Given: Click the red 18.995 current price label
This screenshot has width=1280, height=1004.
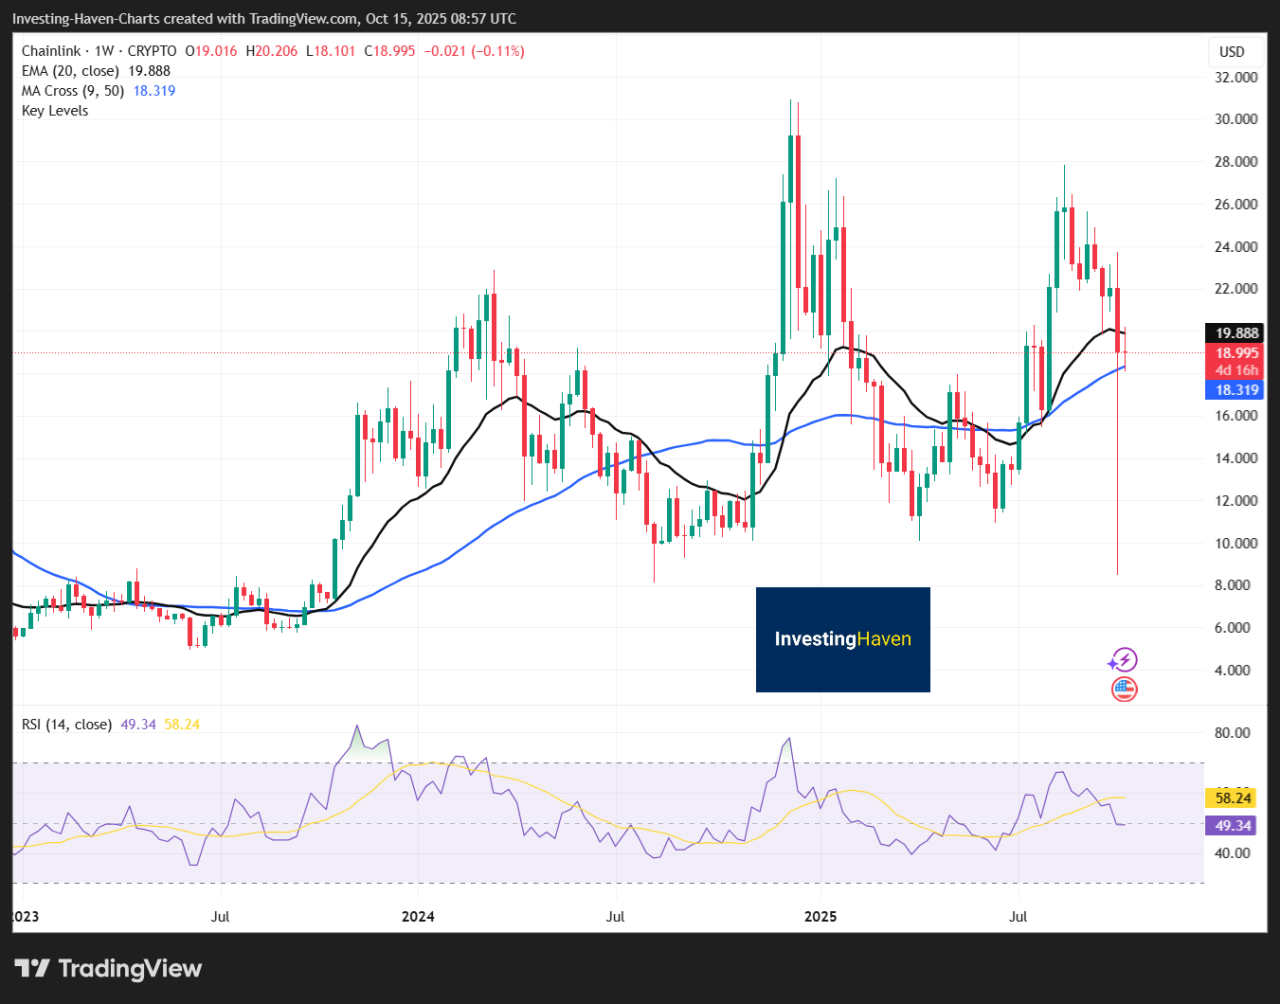Looking at the screenshot, I should pyautogui.click(x=1237, y=353).
